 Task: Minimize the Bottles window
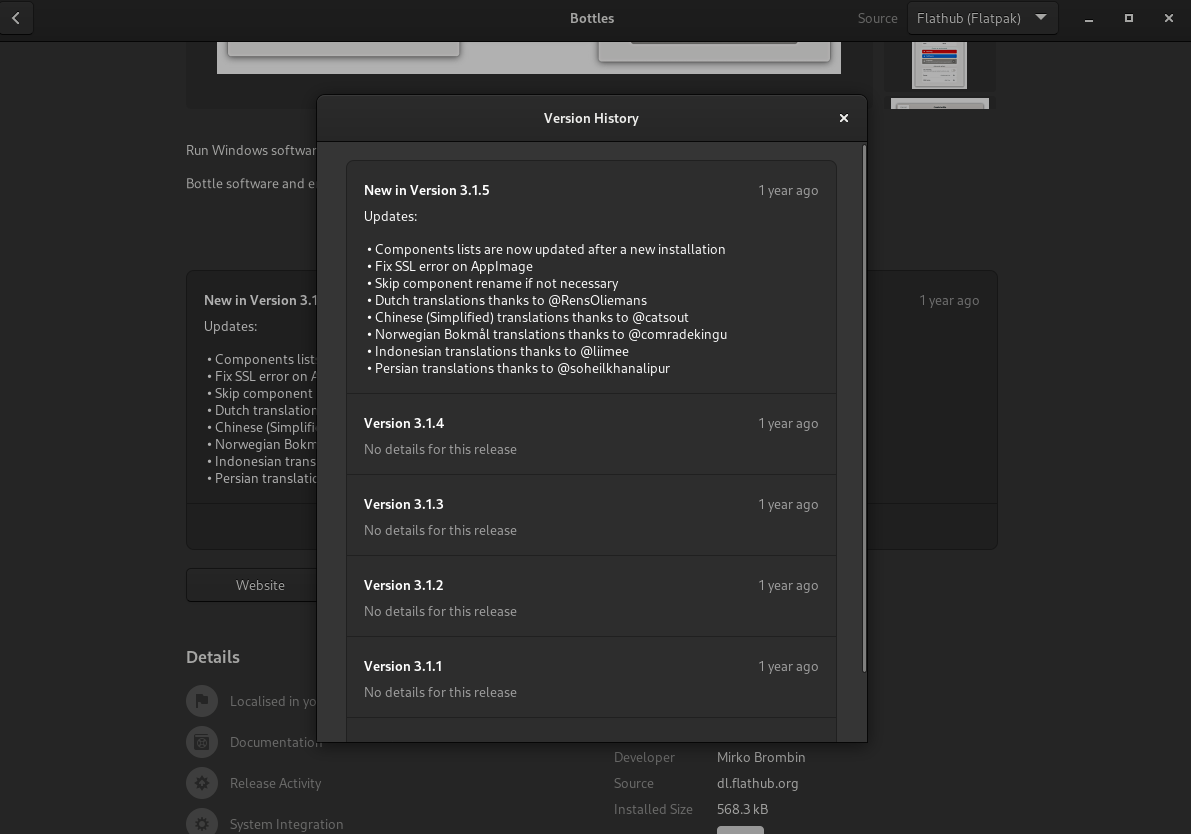pyautogui.click(x=1088, y=18)
